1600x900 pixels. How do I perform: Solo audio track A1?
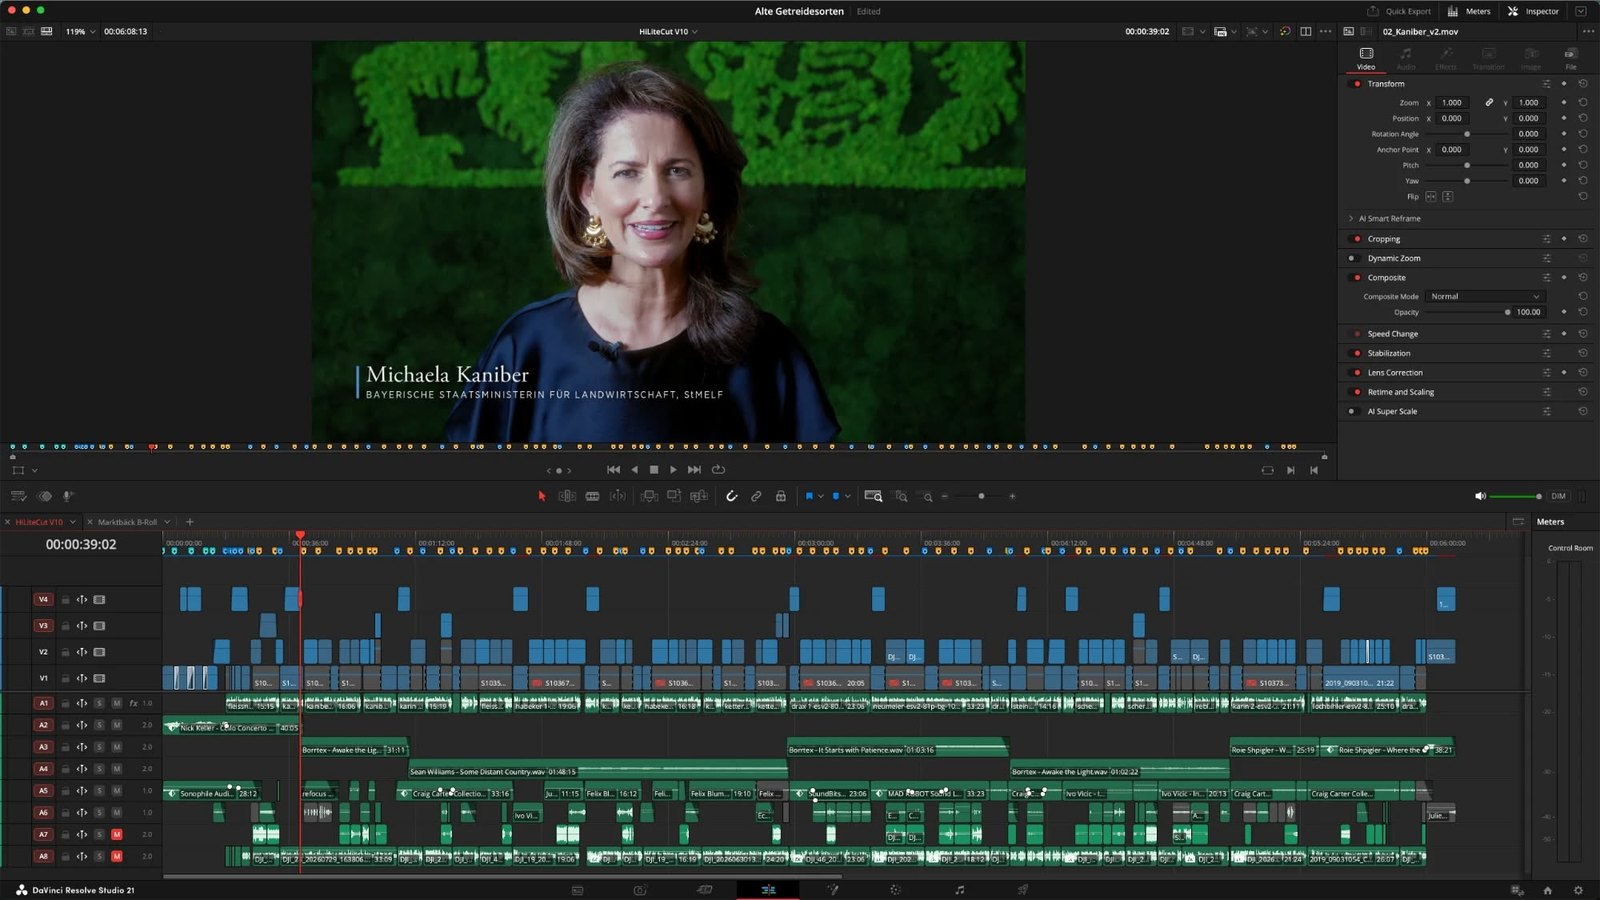pyautogui.click(x=99, y=703)
